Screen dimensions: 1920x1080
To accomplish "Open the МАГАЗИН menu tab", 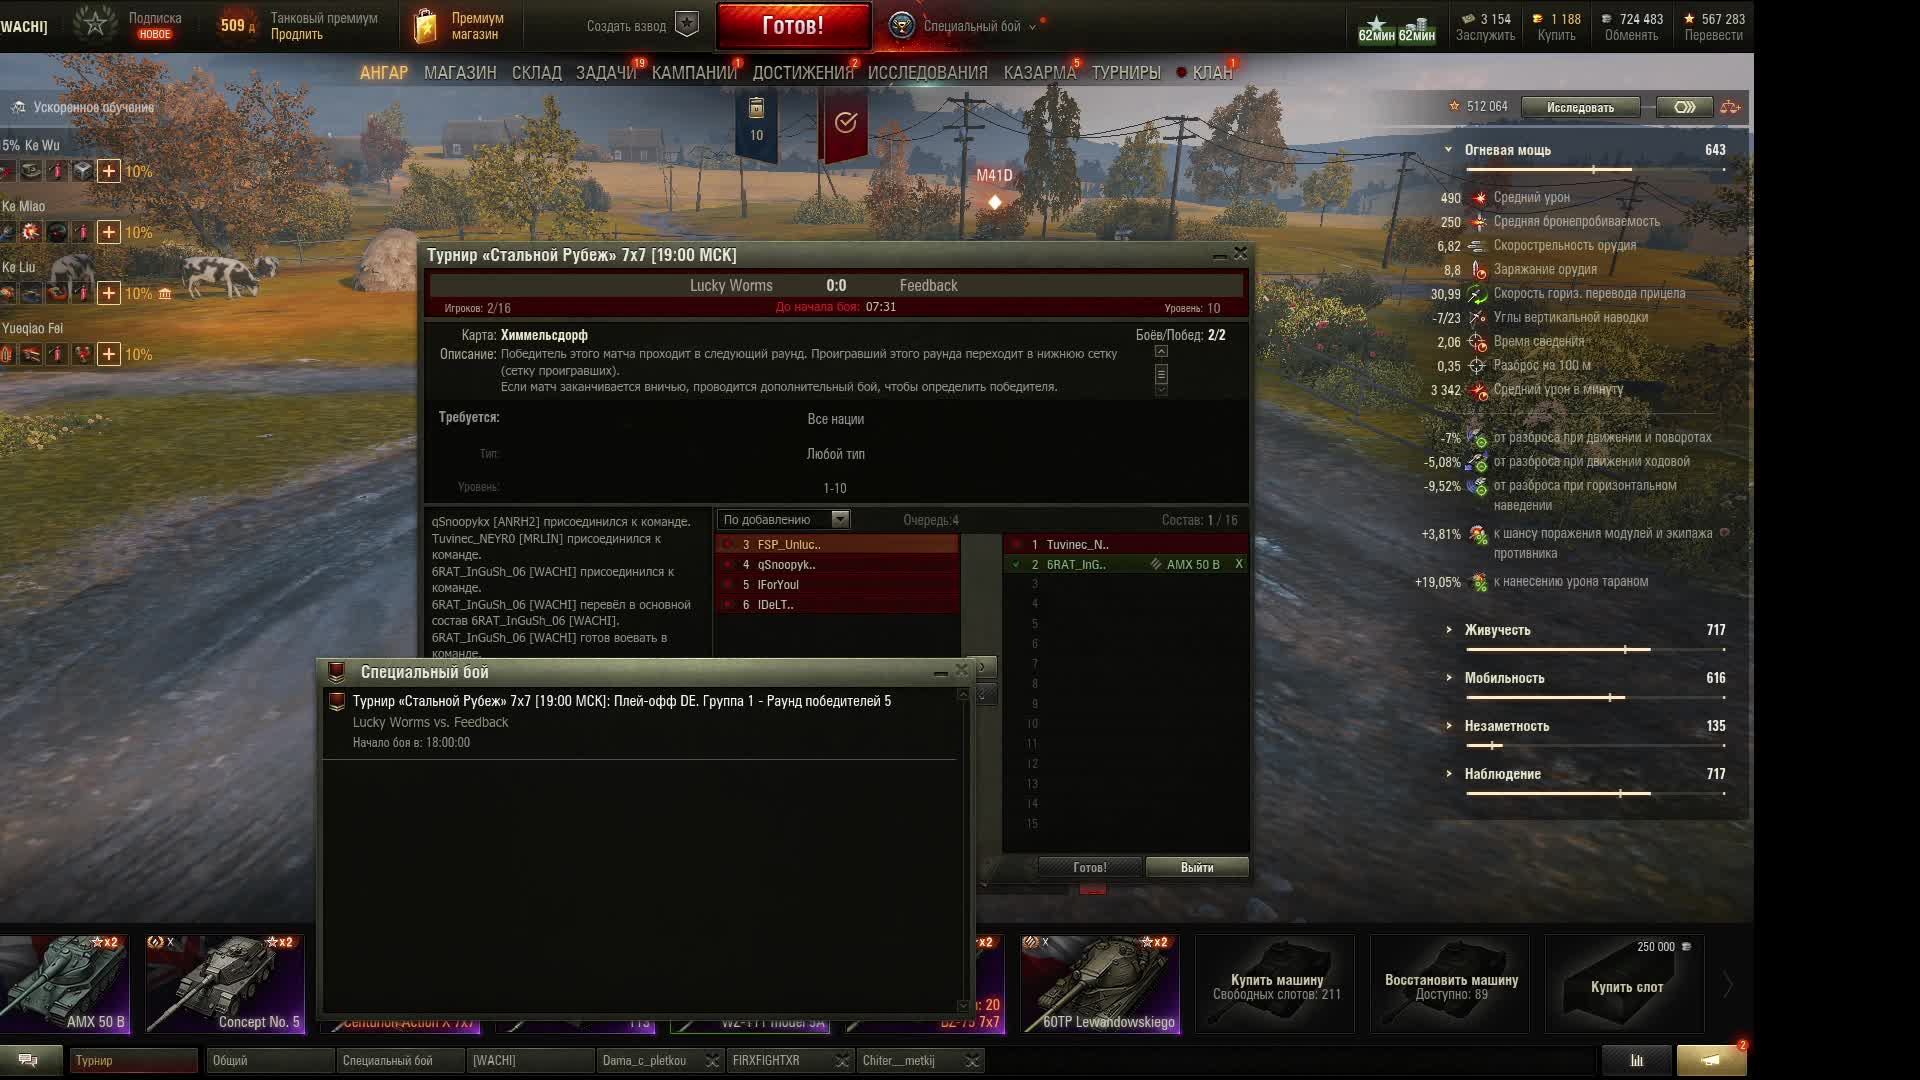I will 460,73.
